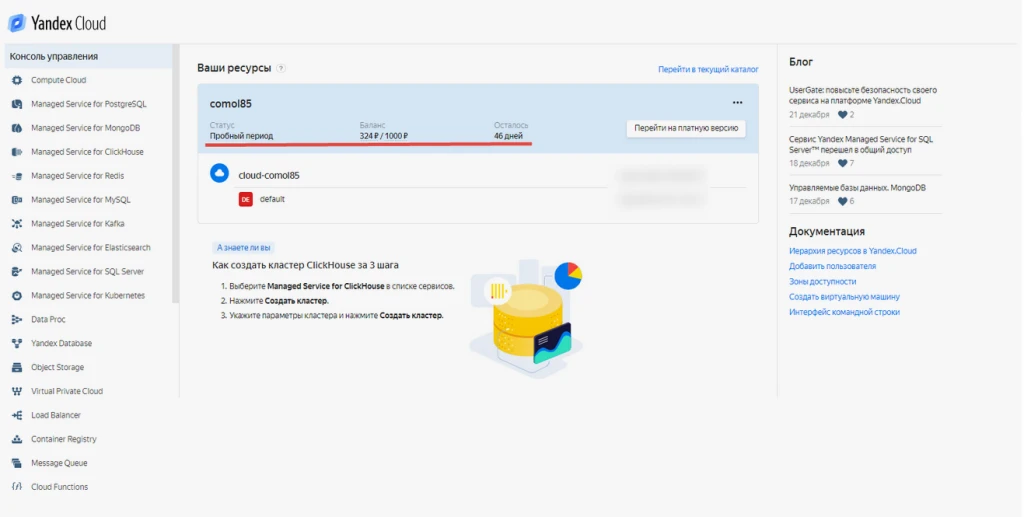
Task: Click balance value 324 ₽ / 1000 ₽
Action: pos(383,136)
